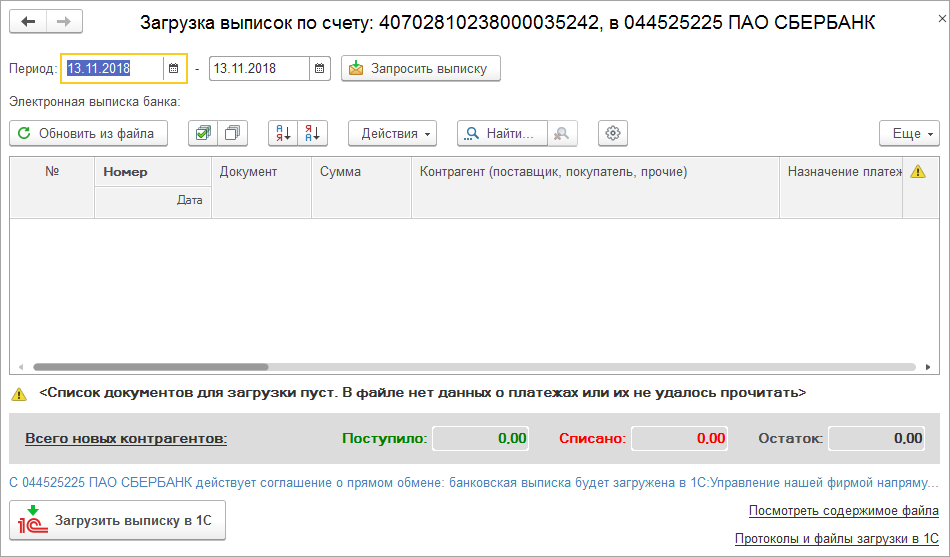The width and height of the screenshot is (950, 557).
Task: Open Протоколы и файлы загрузки link
Action: (x=836, y=539)
